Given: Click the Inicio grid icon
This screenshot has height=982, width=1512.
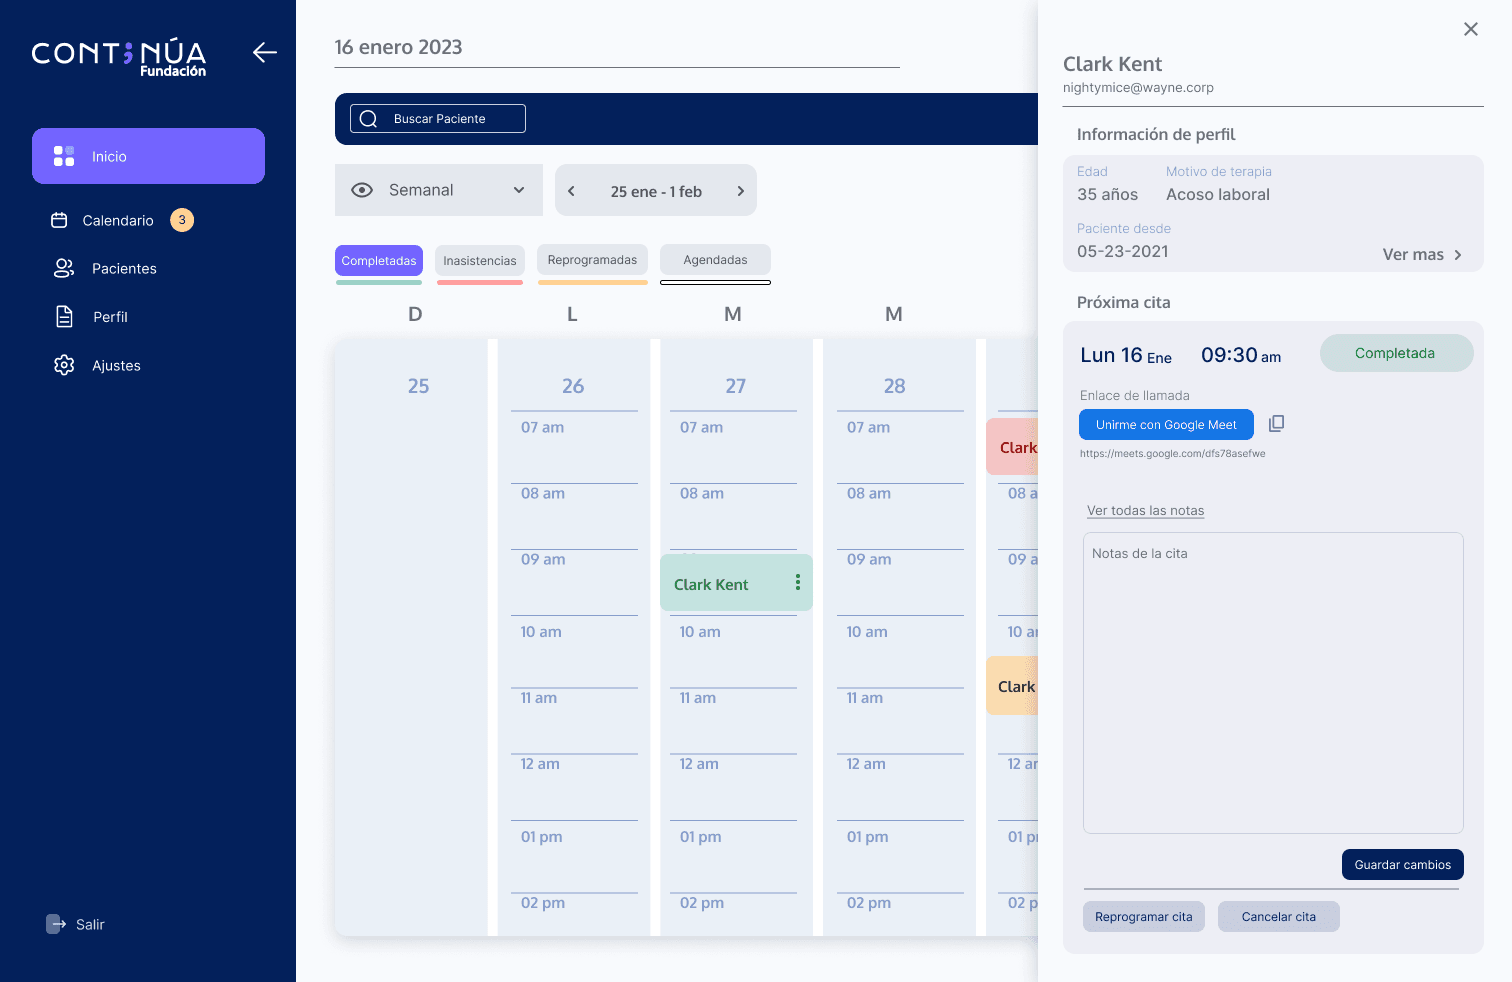Looking at the screenshot, I should 64,156.
